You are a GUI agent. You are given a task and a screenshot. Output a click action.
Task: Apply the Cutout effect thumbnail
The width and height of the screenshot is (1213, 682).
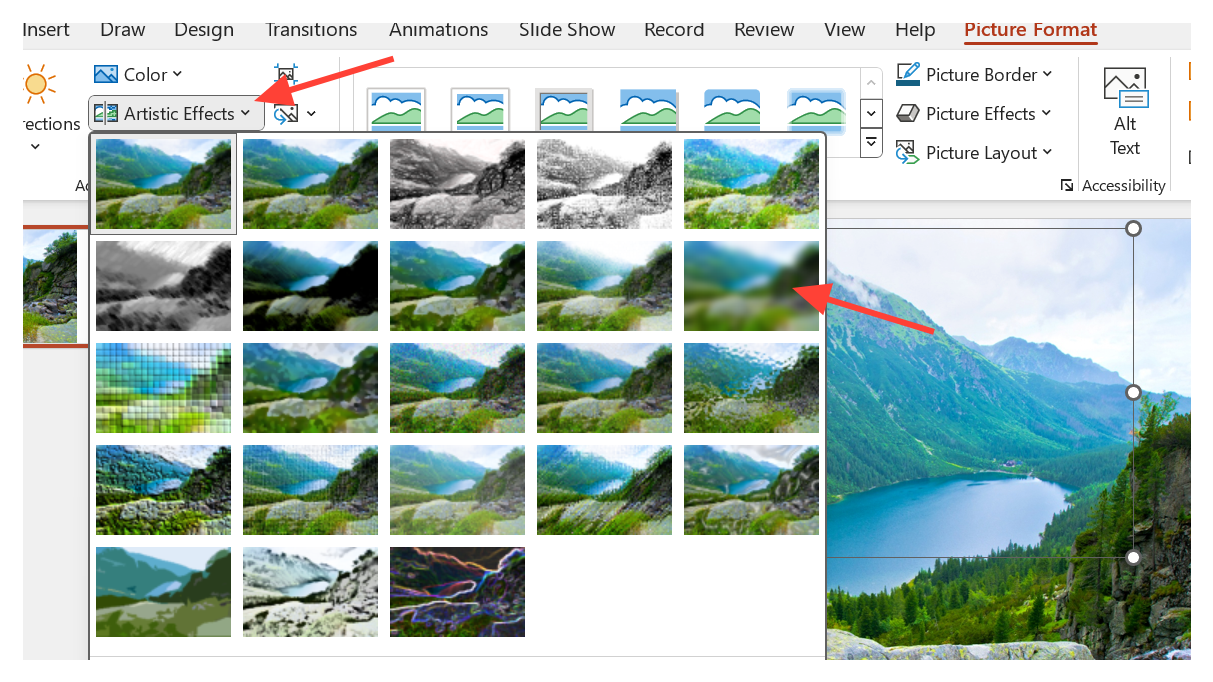point(163,592)
